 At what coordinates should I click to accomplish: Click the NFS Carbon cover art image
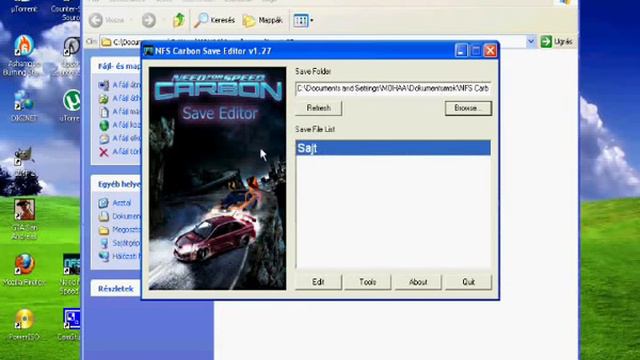click(217, 178)
